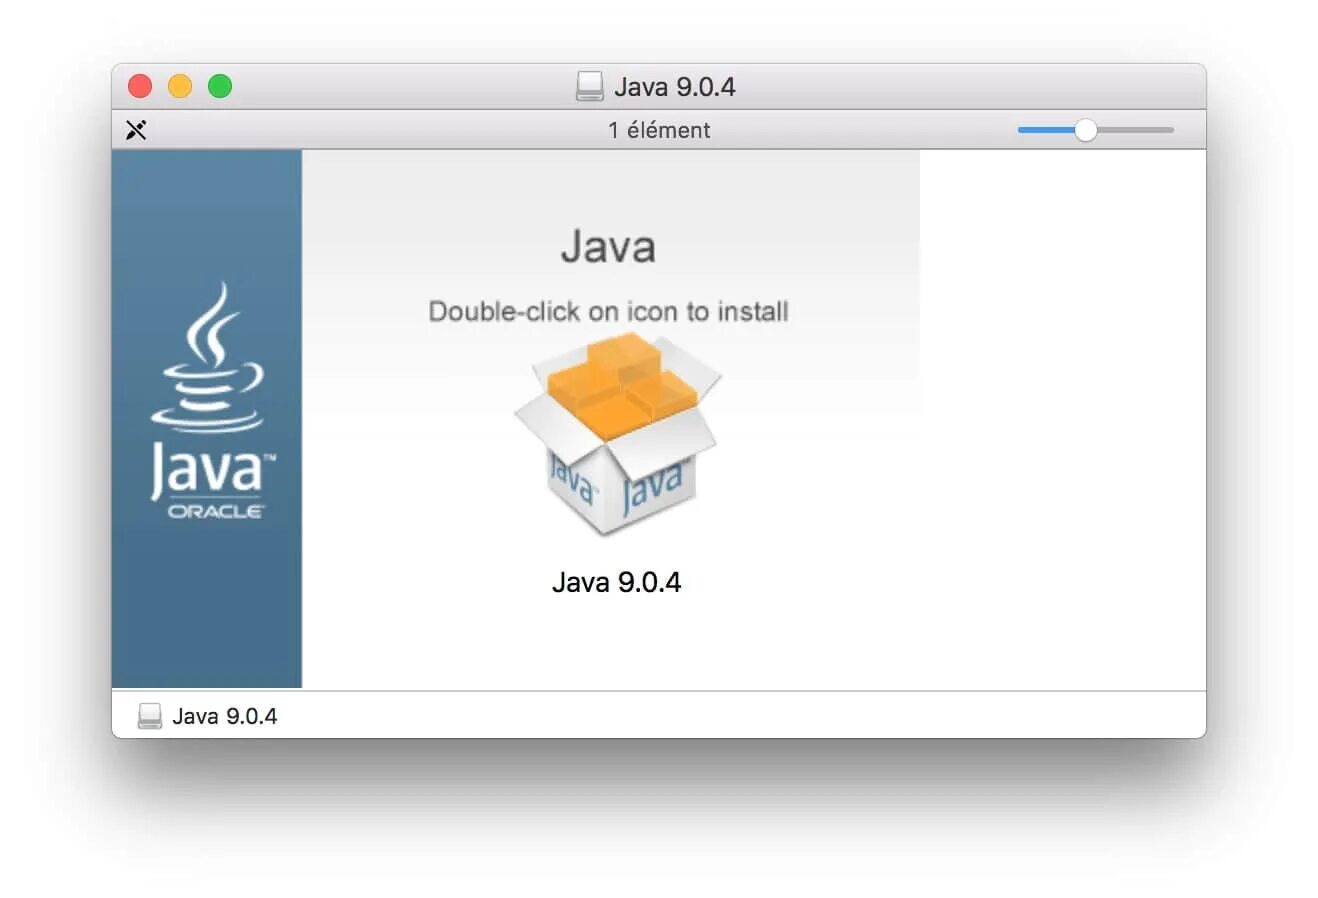Click the "Java 9.0.4" window title text

tap(675, 87)
